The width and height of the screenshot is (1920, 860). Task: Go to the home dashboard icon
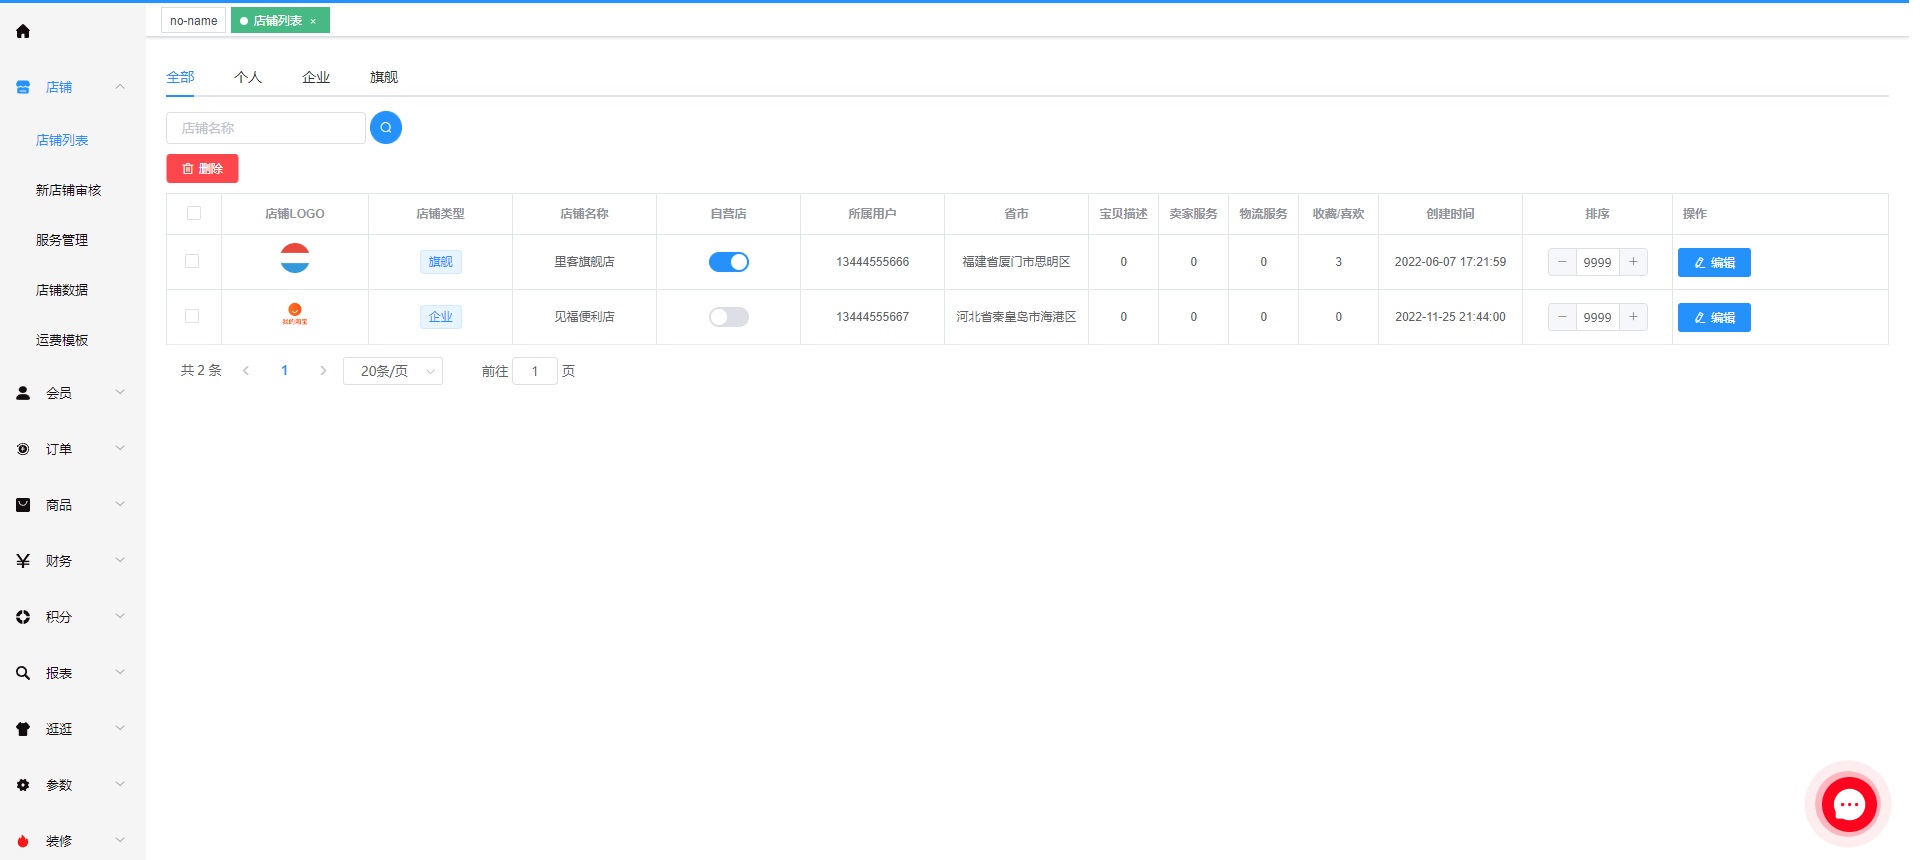click(23, 31)
